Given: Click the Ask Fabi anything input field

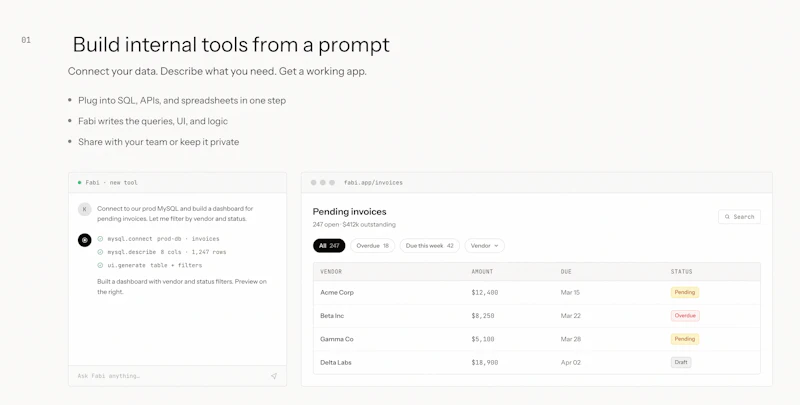Looking at the screenshot, I should tap(171, 376).
